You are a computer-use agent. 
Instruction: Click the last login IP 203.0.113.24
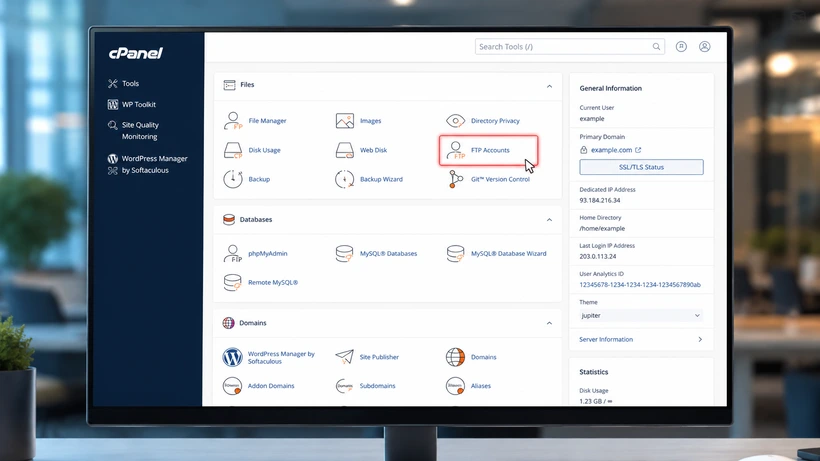(598, 257)
